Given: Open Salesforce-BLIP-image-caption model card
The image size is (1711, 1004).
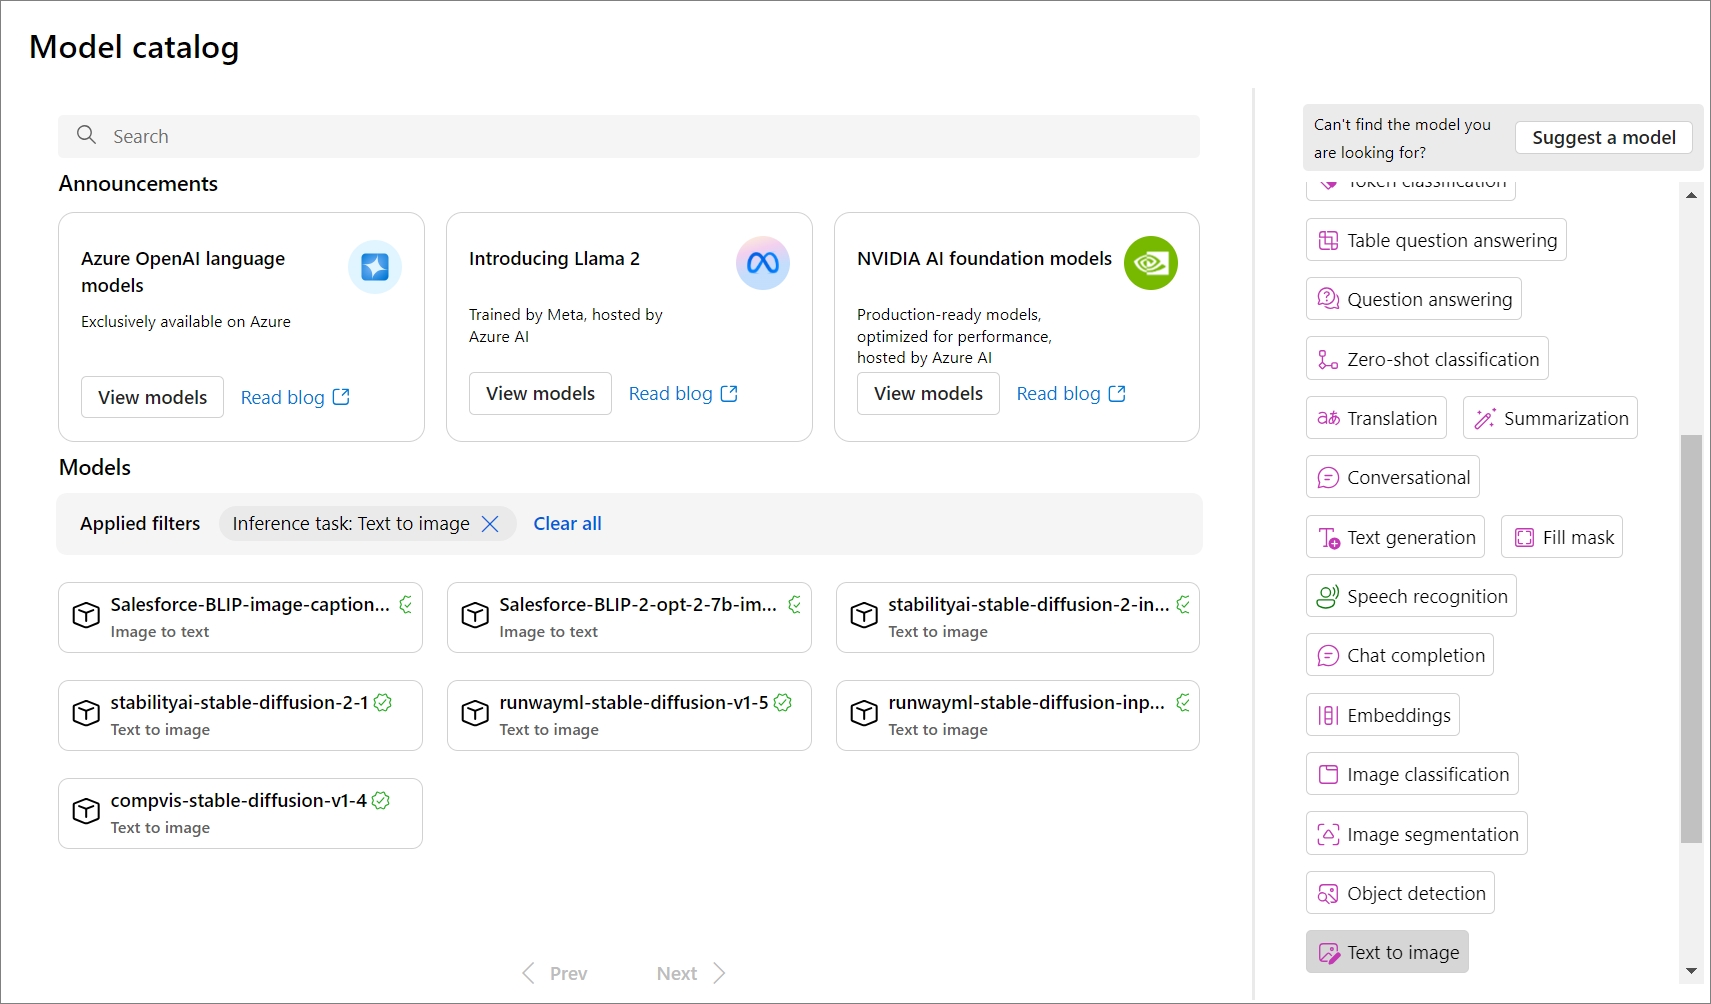Looking at the screenshot, I should point(240,617).
